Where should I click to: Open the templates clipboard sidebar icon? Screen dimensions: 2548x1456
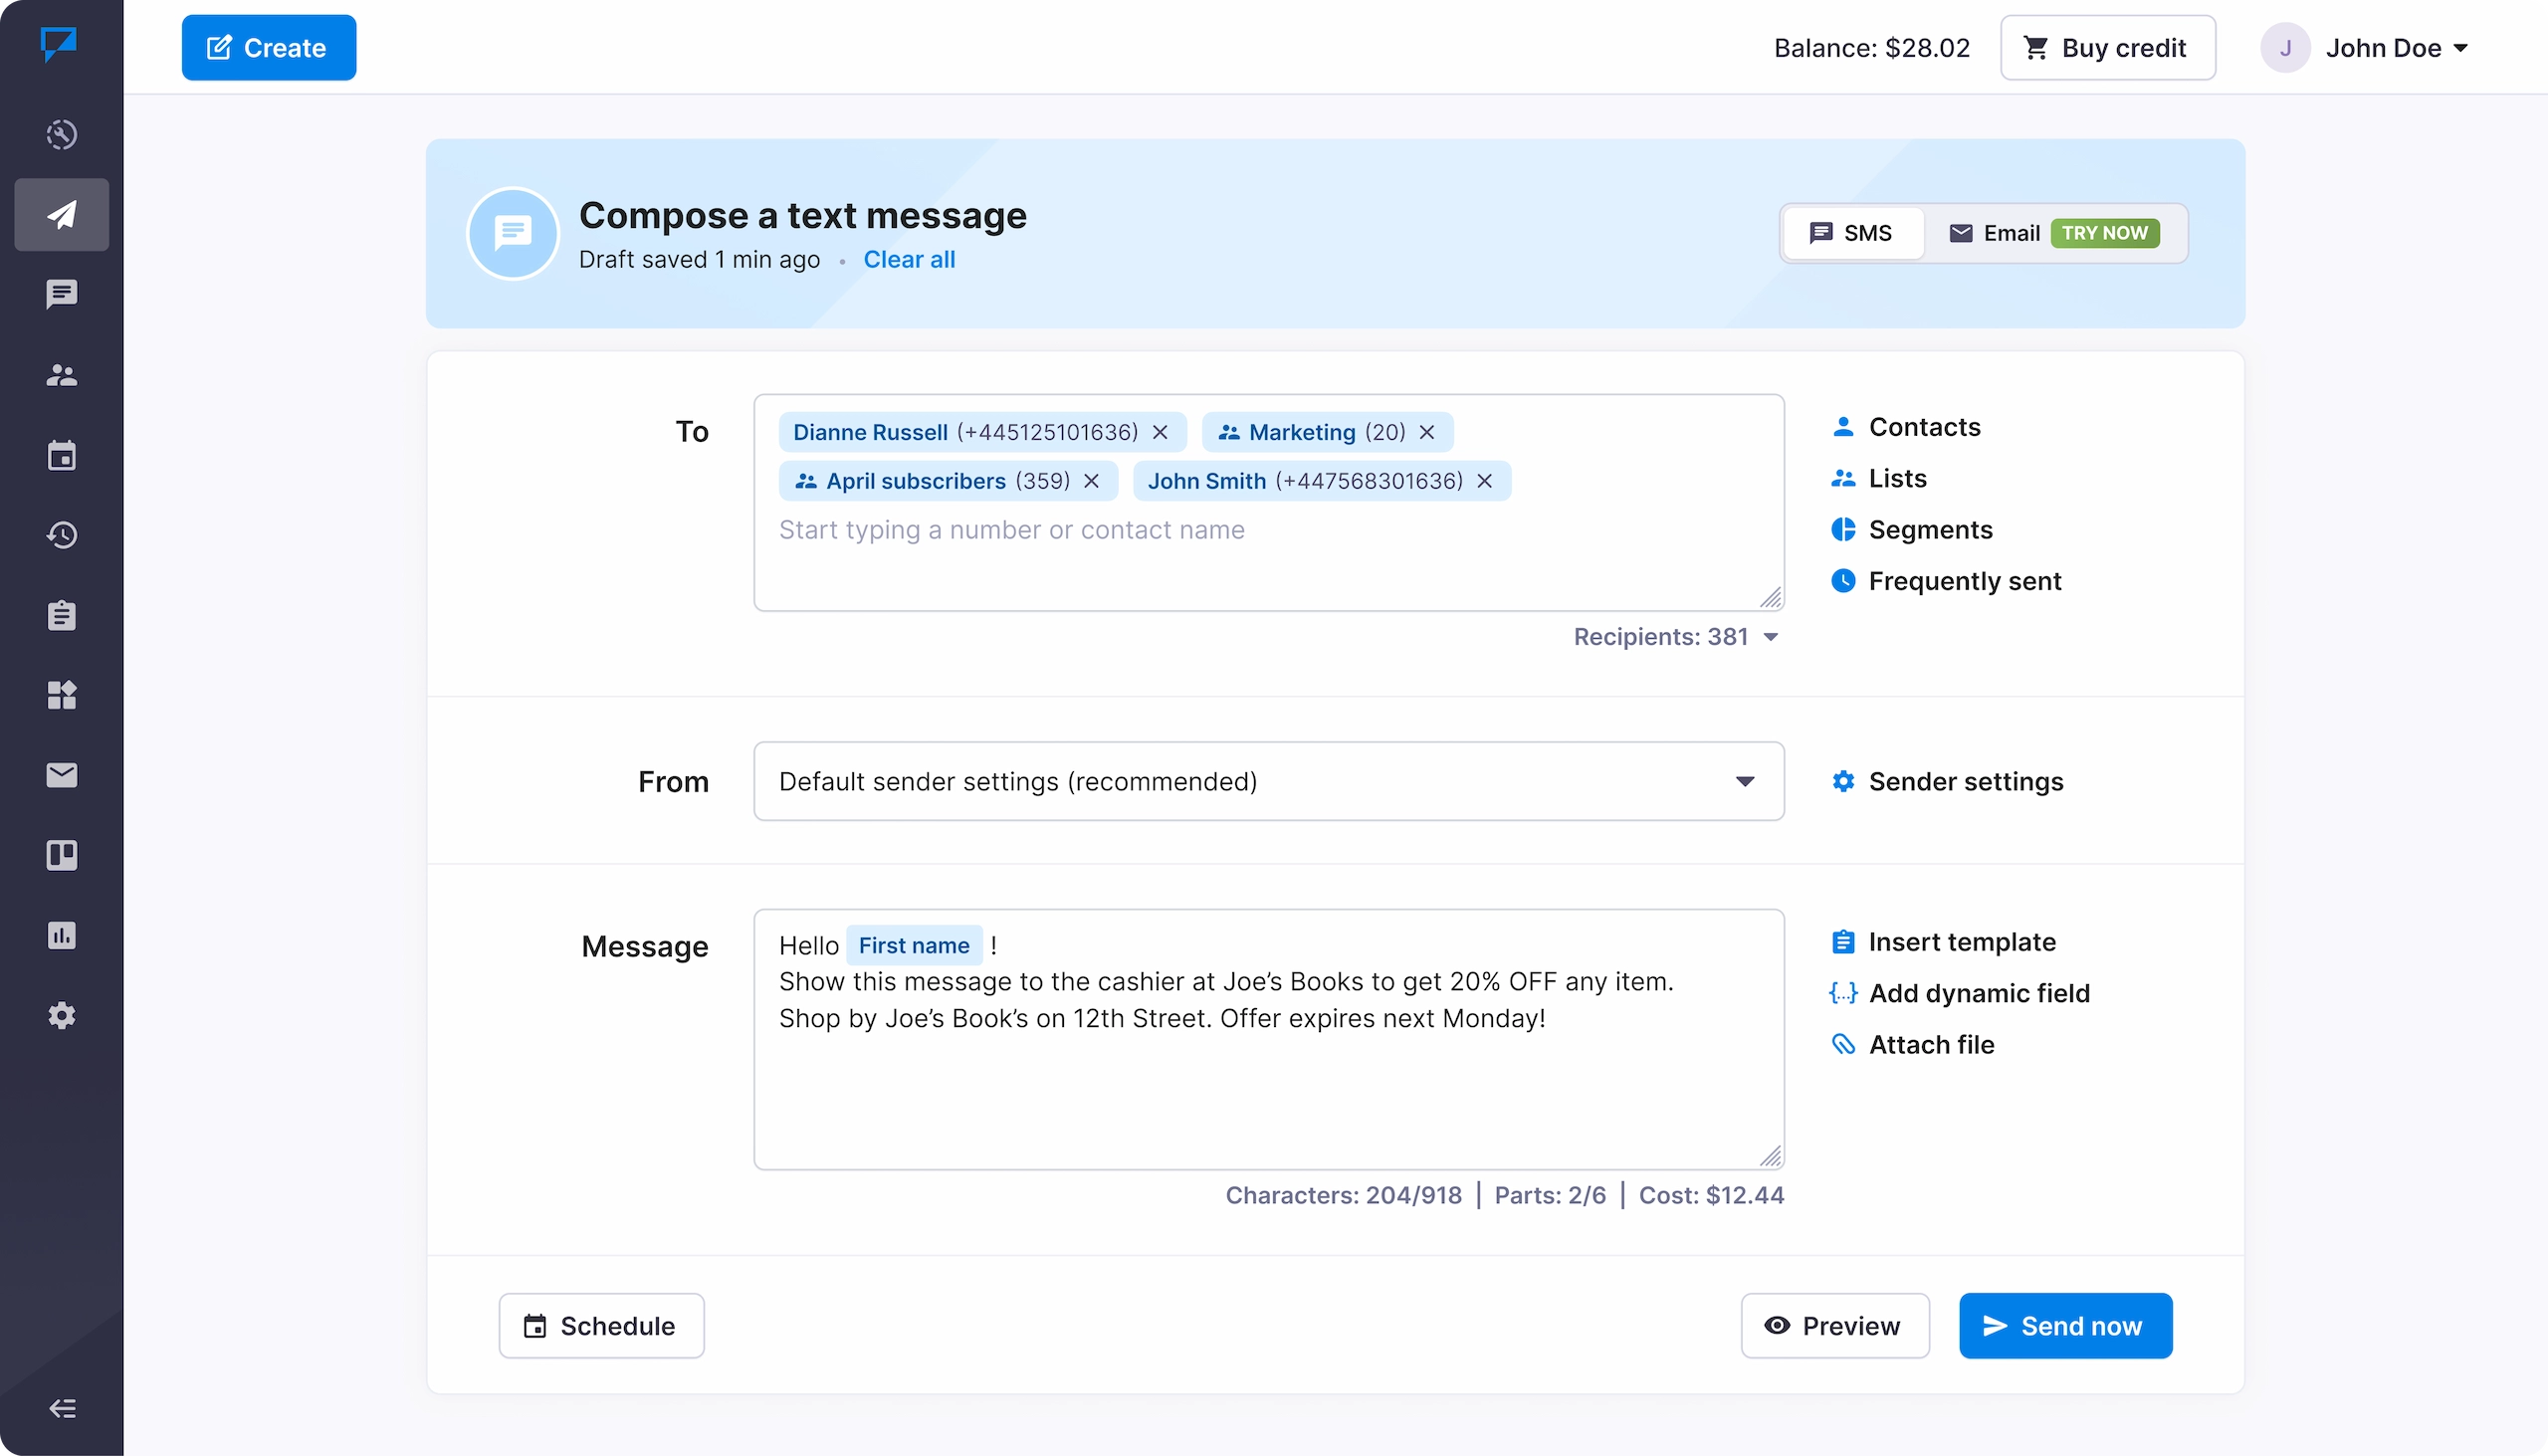coord(62,615)
